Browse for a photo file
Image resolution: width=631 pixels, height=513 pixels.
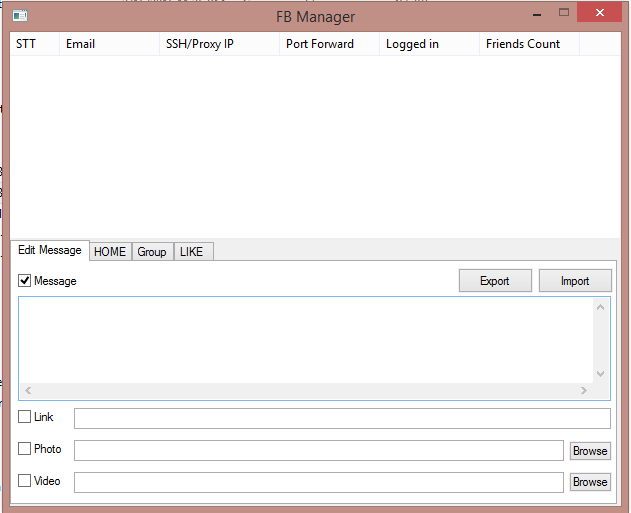(x=590, y=451)
